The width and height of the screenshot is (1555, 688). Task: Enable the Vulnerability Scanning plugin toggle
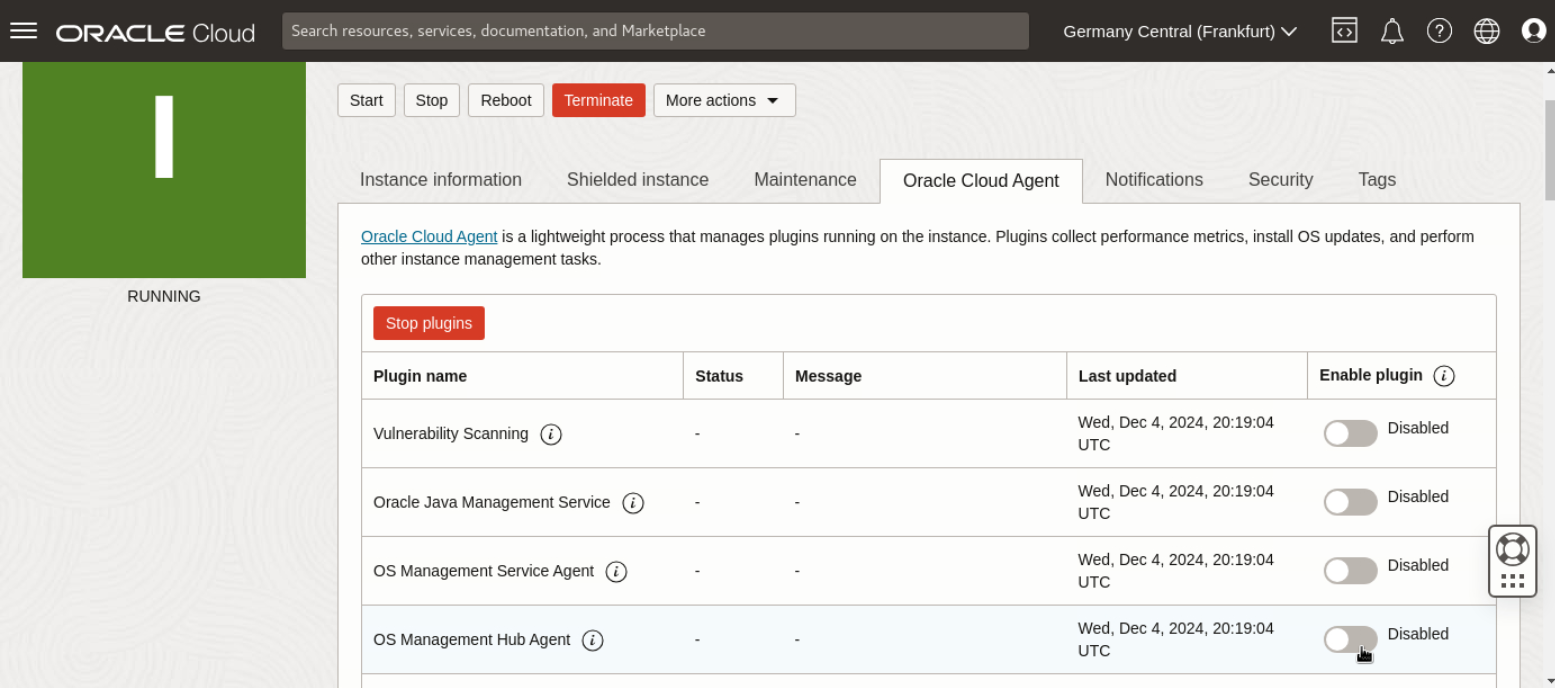(1350, 433)
